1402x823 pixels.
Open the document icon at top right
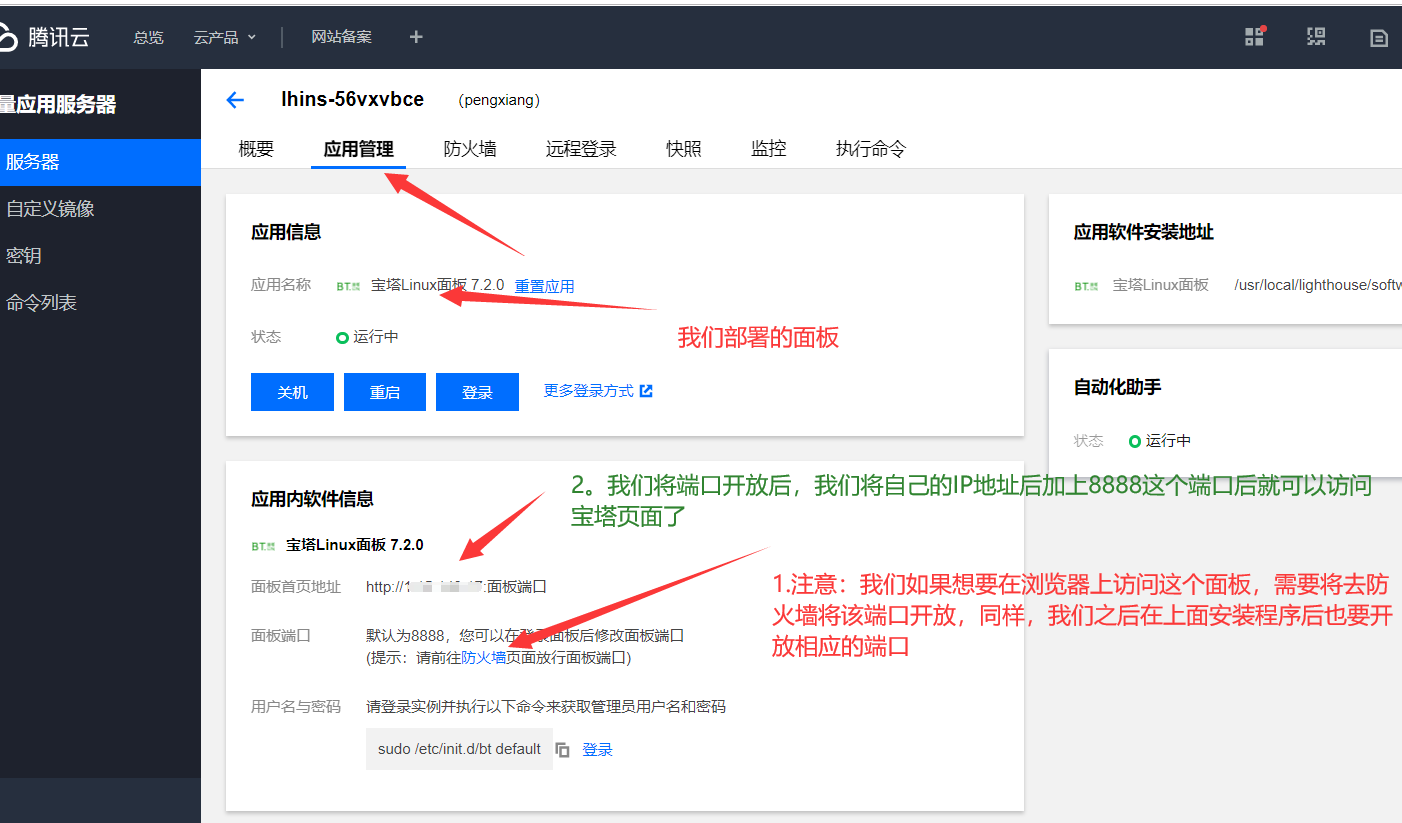point(1378,38)
